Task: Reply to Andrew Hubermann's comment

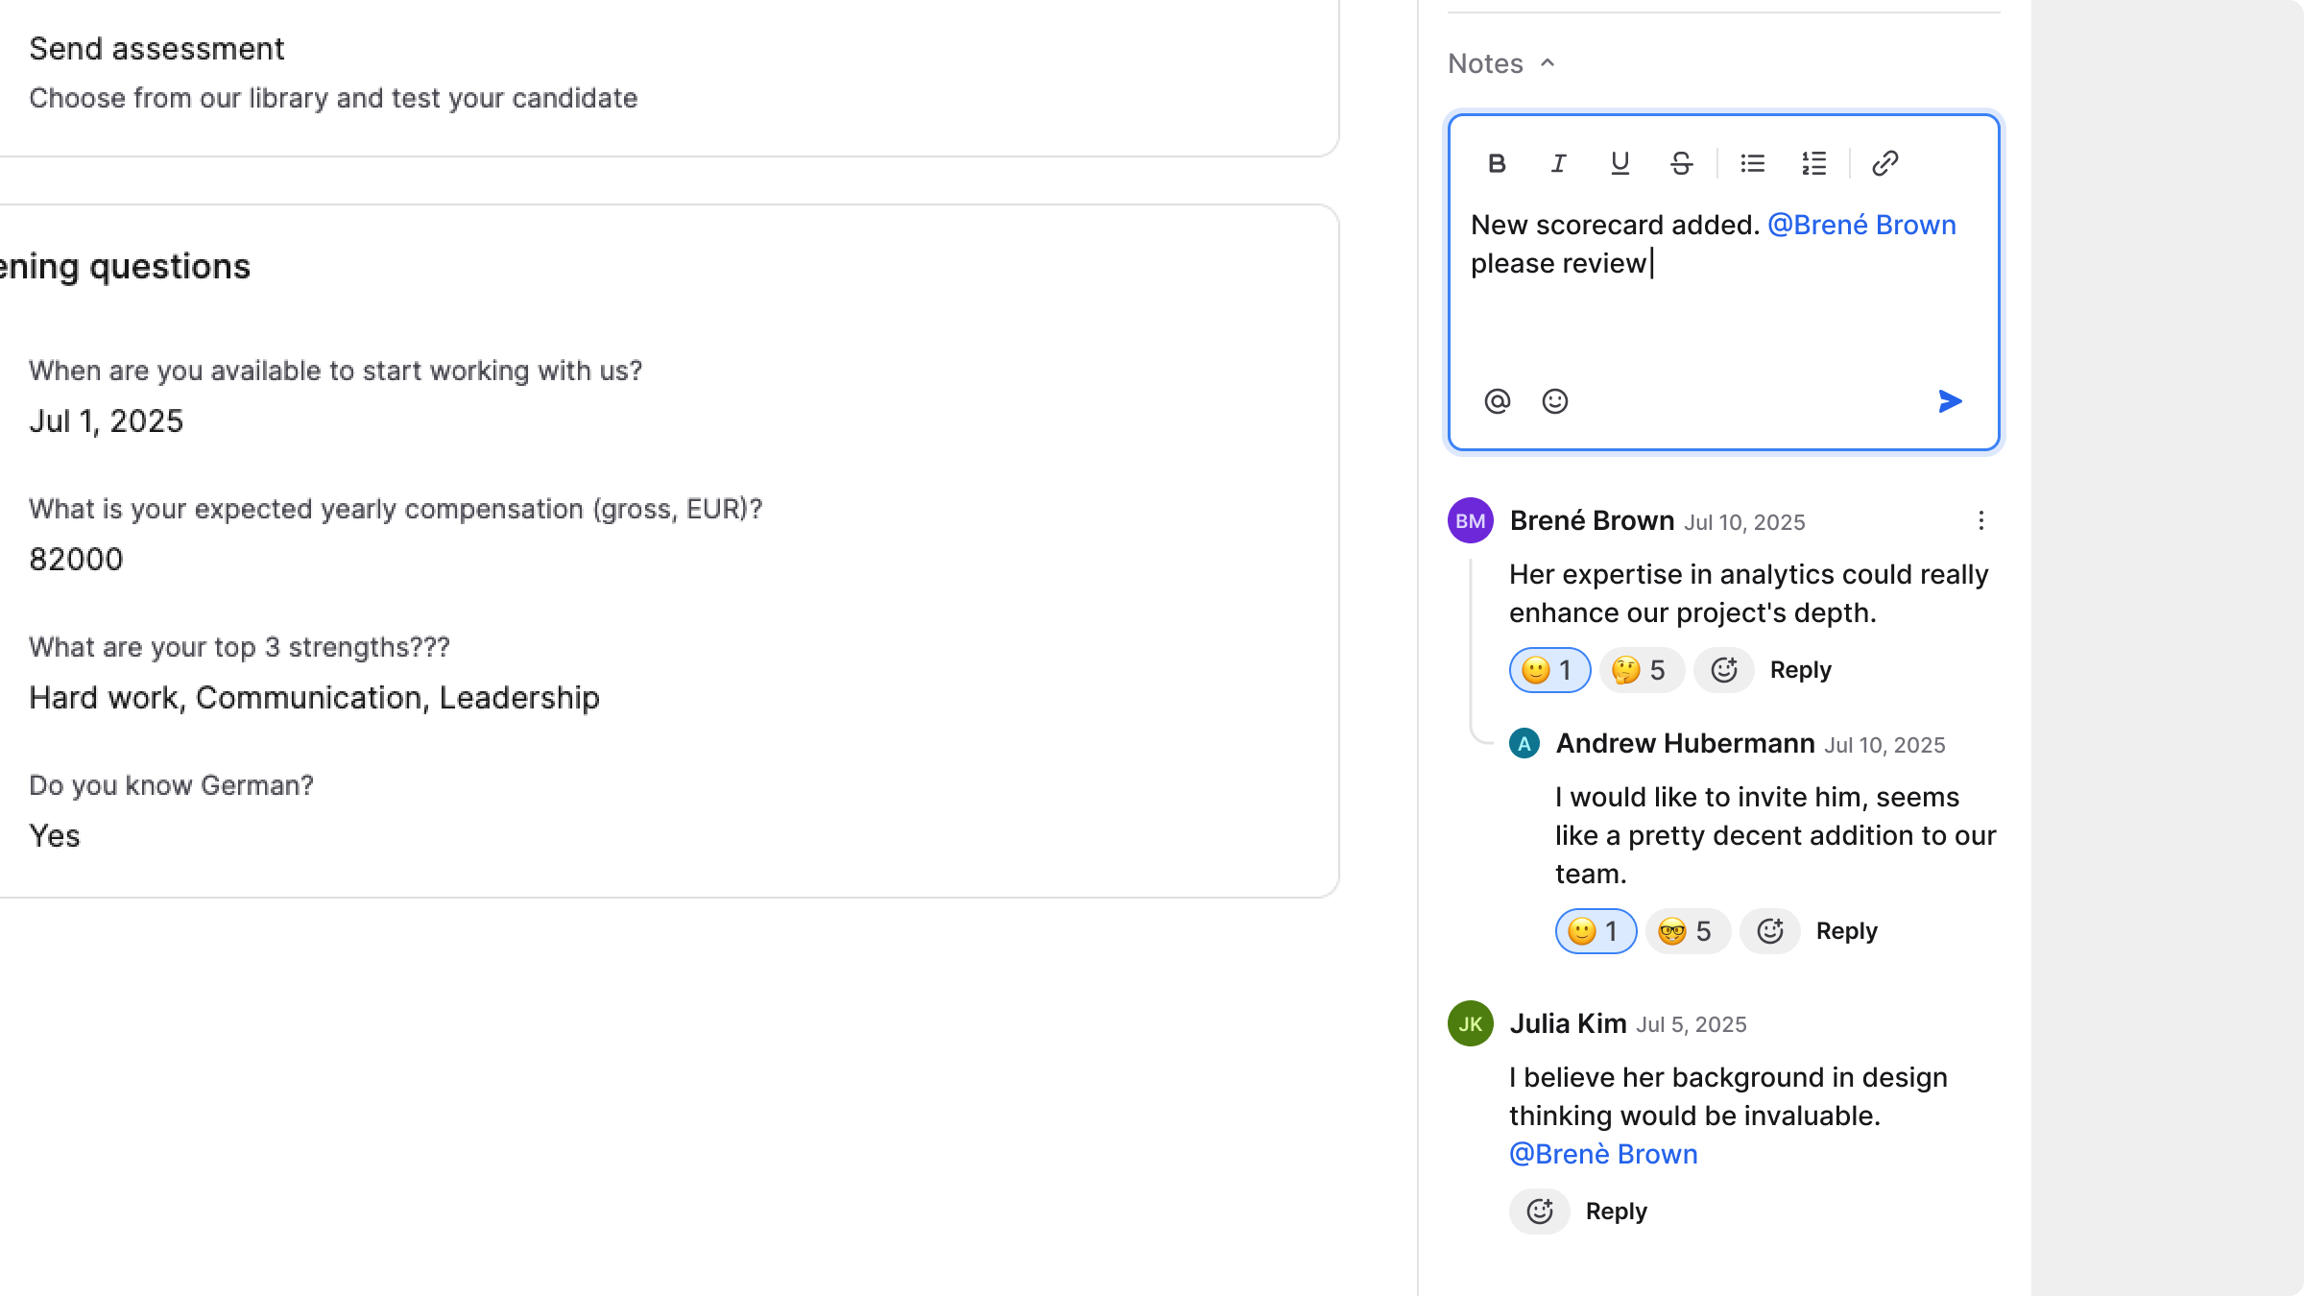Action: tap(1846, 931)
